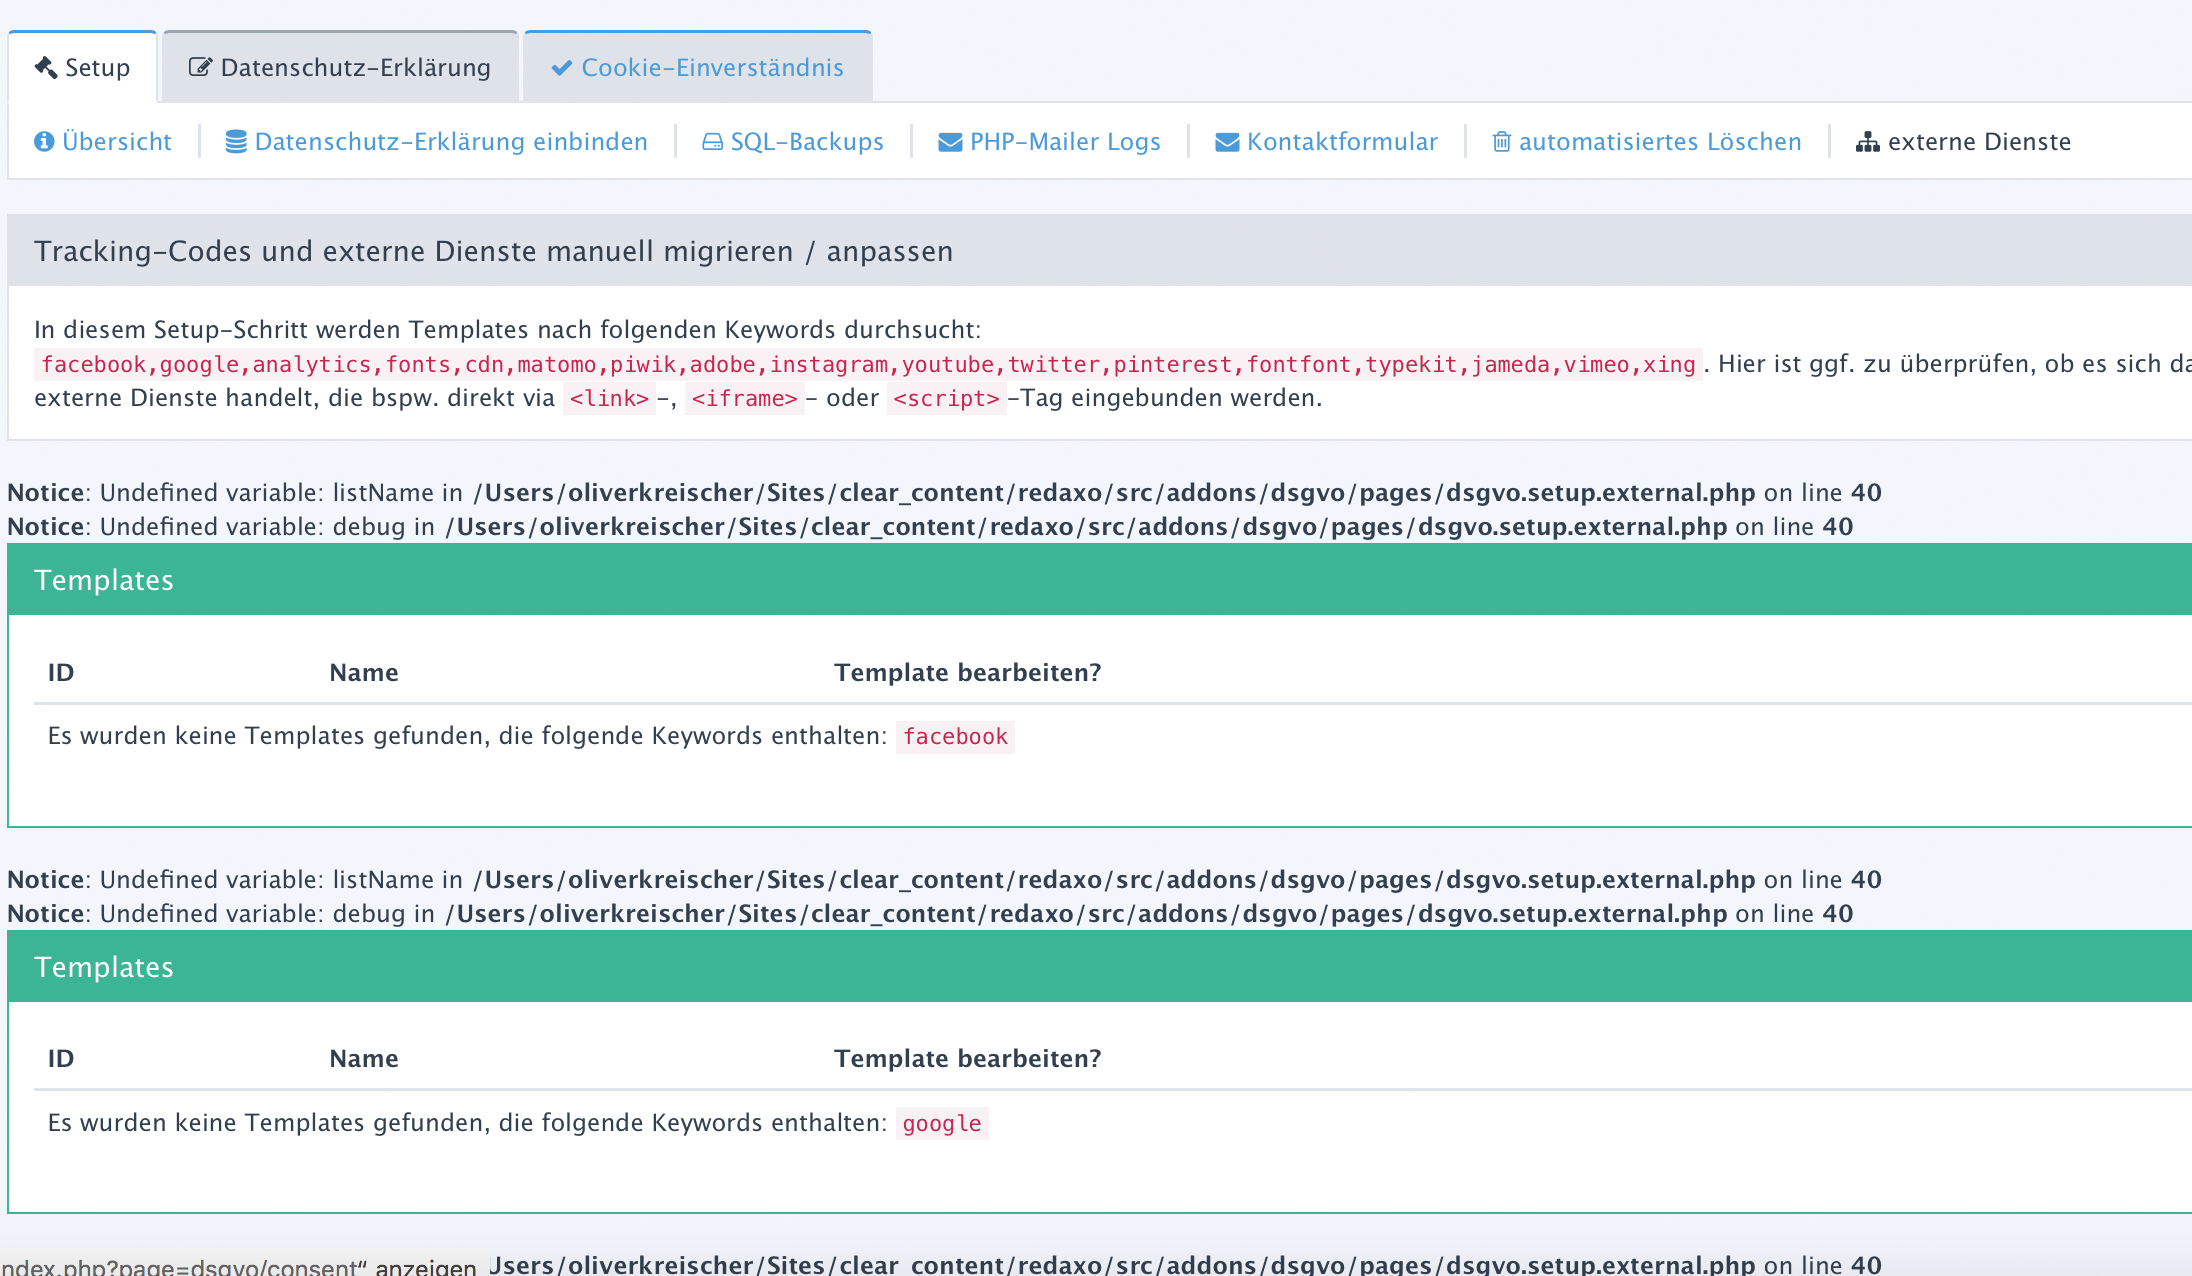Viewport: 2192px width, 1276px height.
Task: Navigate to Kontaktformular settings
Action: pyautogui.click(x=1342, y=142)
